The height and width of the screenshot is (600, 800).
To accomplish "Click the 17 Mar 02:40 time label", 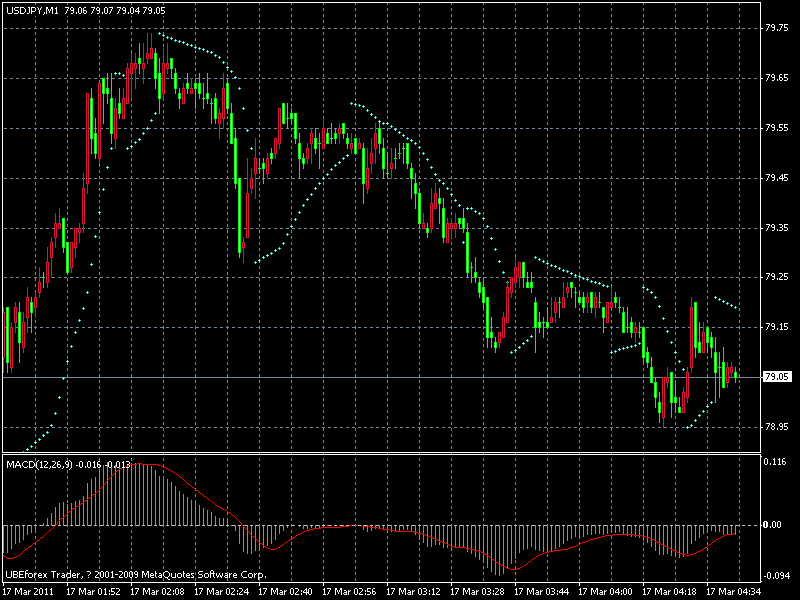I will [285, 592].
